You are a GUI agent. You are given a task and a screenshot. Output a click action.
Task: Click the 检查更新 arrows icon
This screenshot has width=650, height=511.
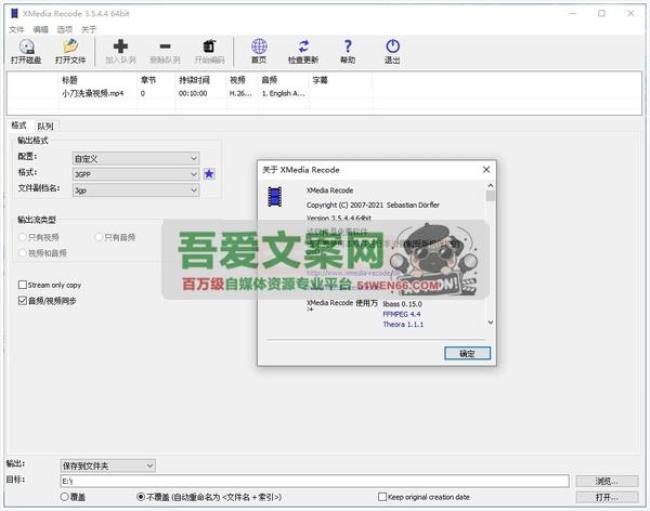coord(303,46)
